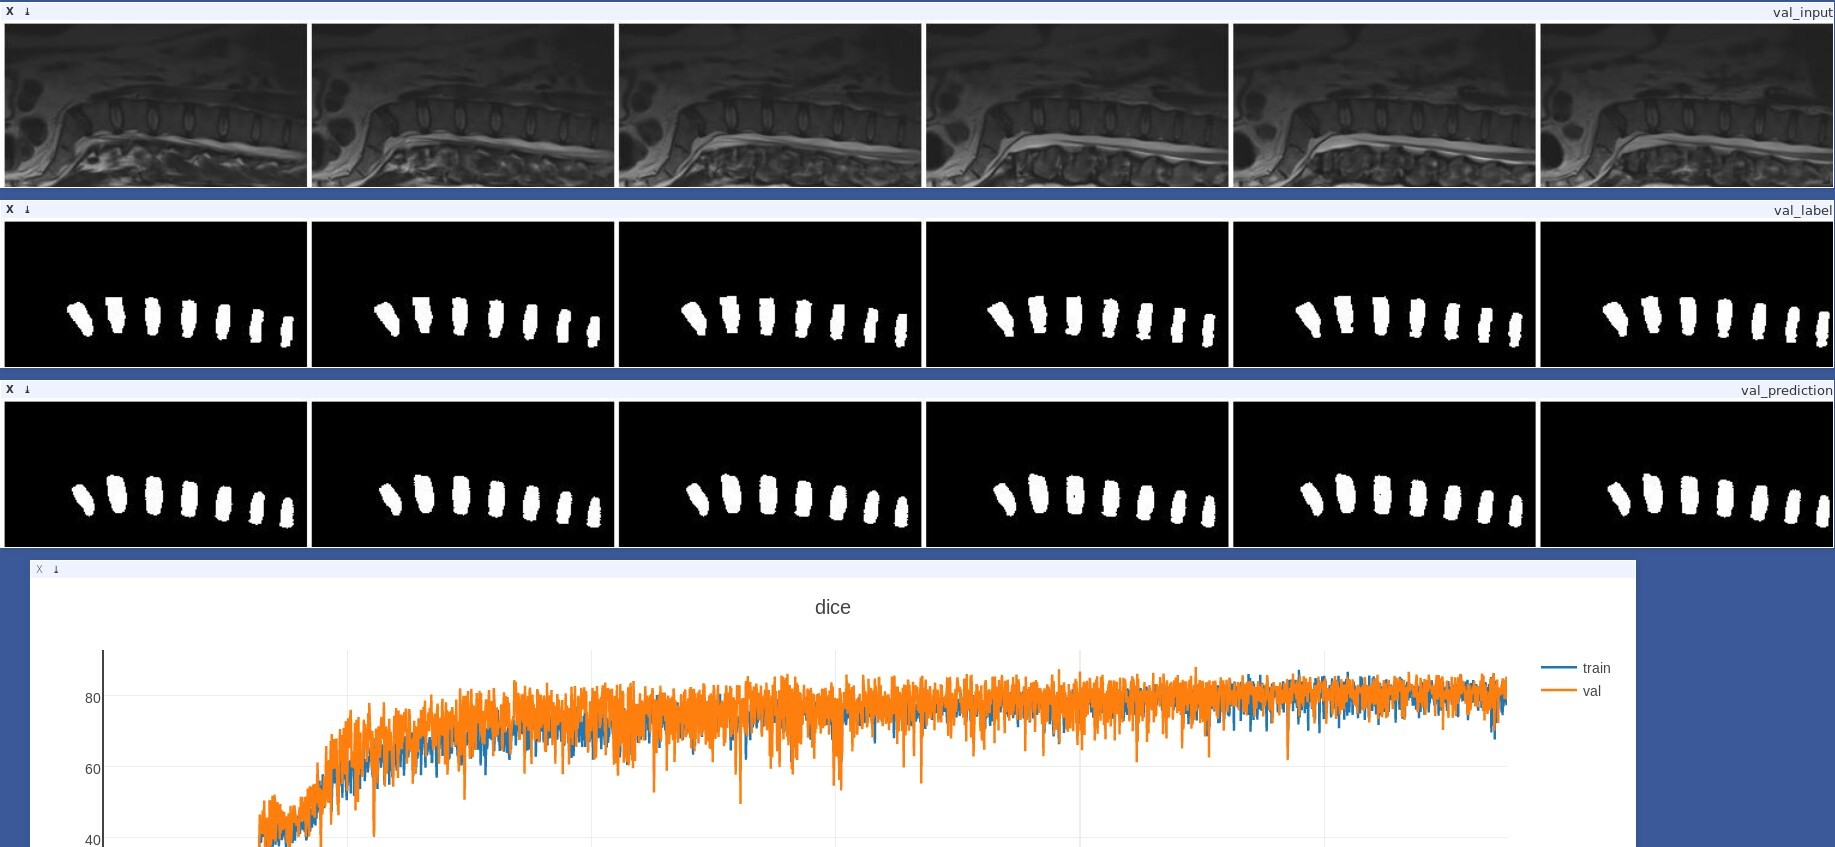1835x847 pixels.
Task: Select the second mask in val_prediction
Action: click(x=463, y=474)
